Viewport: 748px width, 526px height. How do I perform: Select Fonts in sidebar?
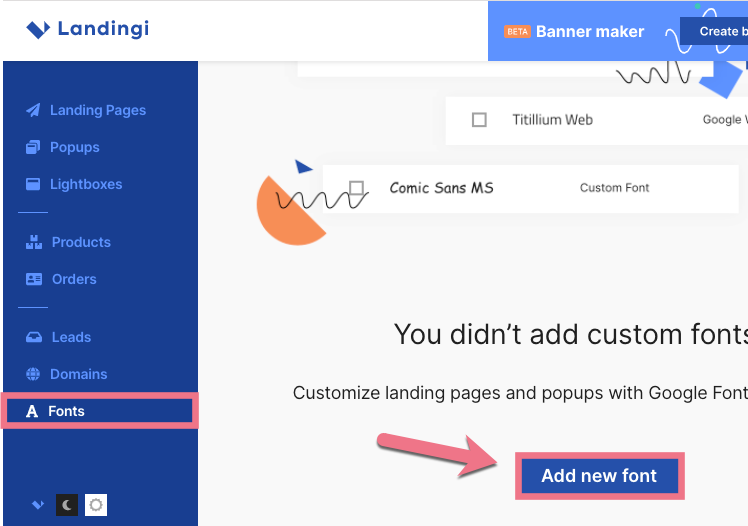point(99,411)
